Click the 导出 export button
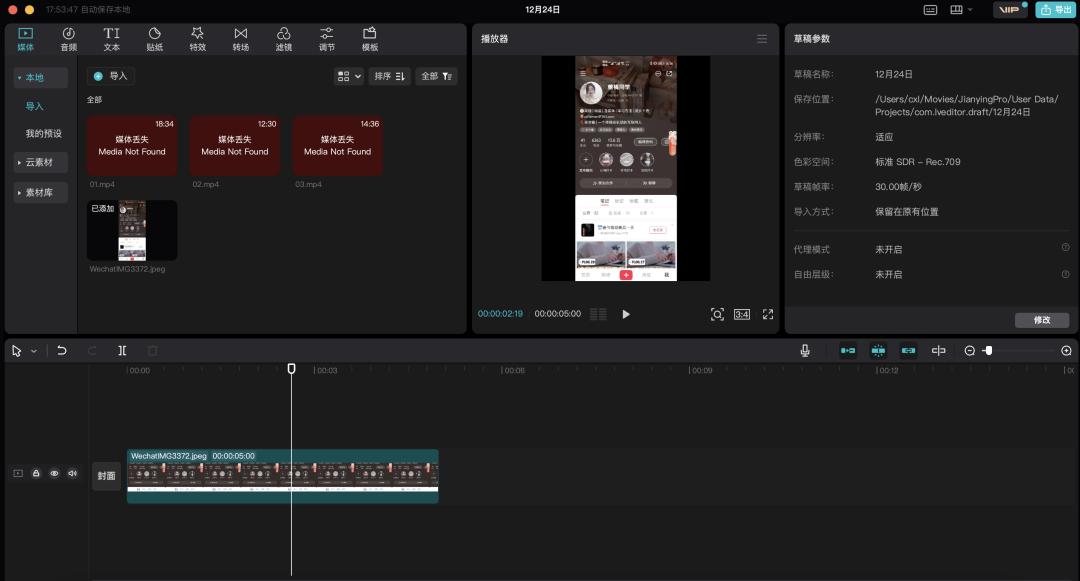Screen dimensions: 1080x581 [1056, 10]
